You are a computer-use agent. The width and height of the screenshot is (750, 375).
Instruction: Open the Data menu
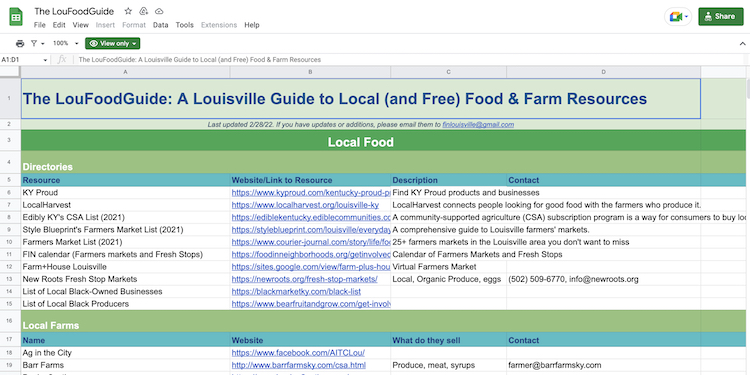161,25
